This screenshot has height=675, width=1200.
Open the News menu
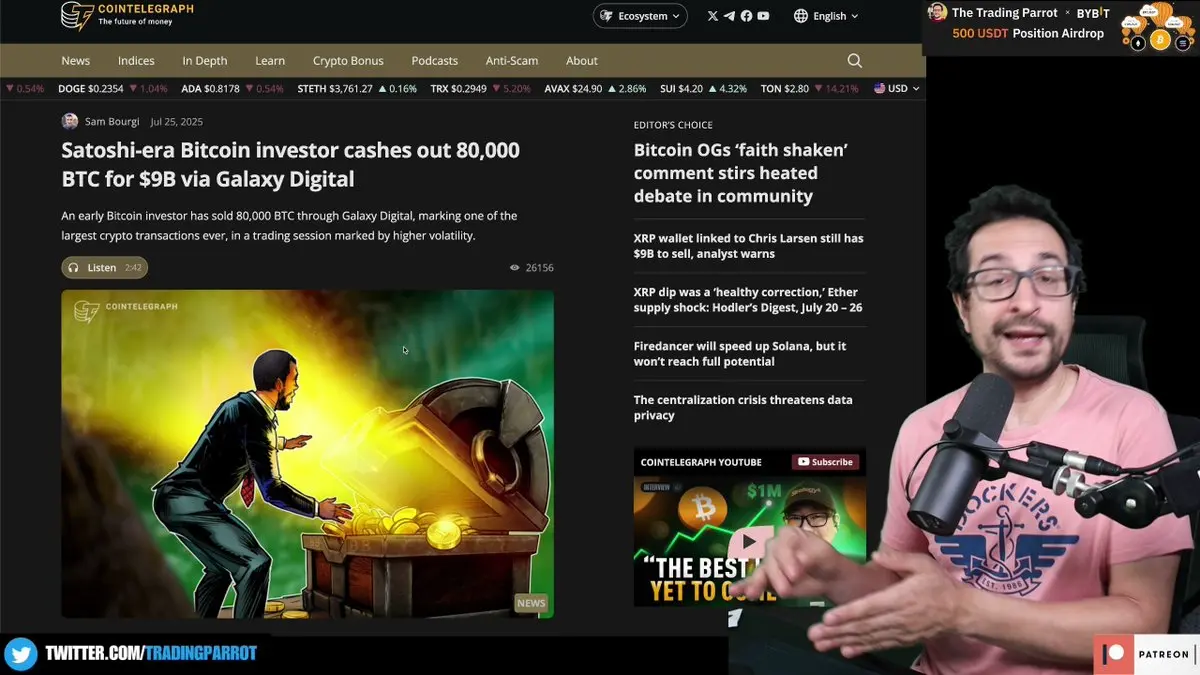click(x=76, y=61)
